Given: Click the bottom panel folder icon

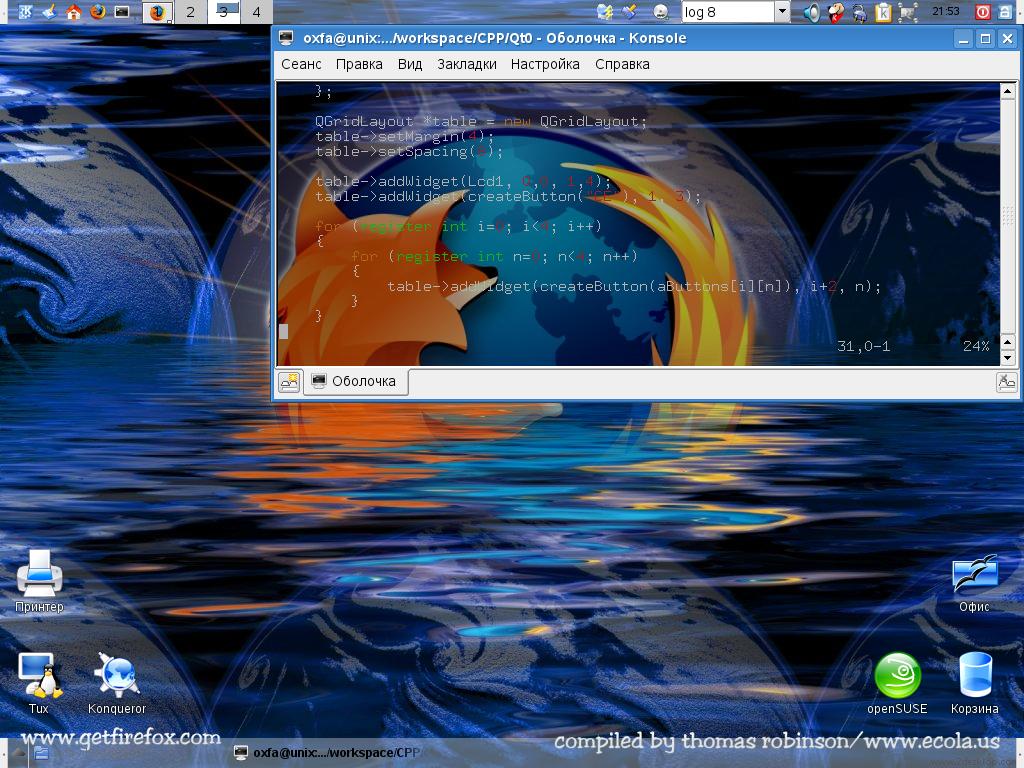Looking at the screenshot, I should [42, 753].
